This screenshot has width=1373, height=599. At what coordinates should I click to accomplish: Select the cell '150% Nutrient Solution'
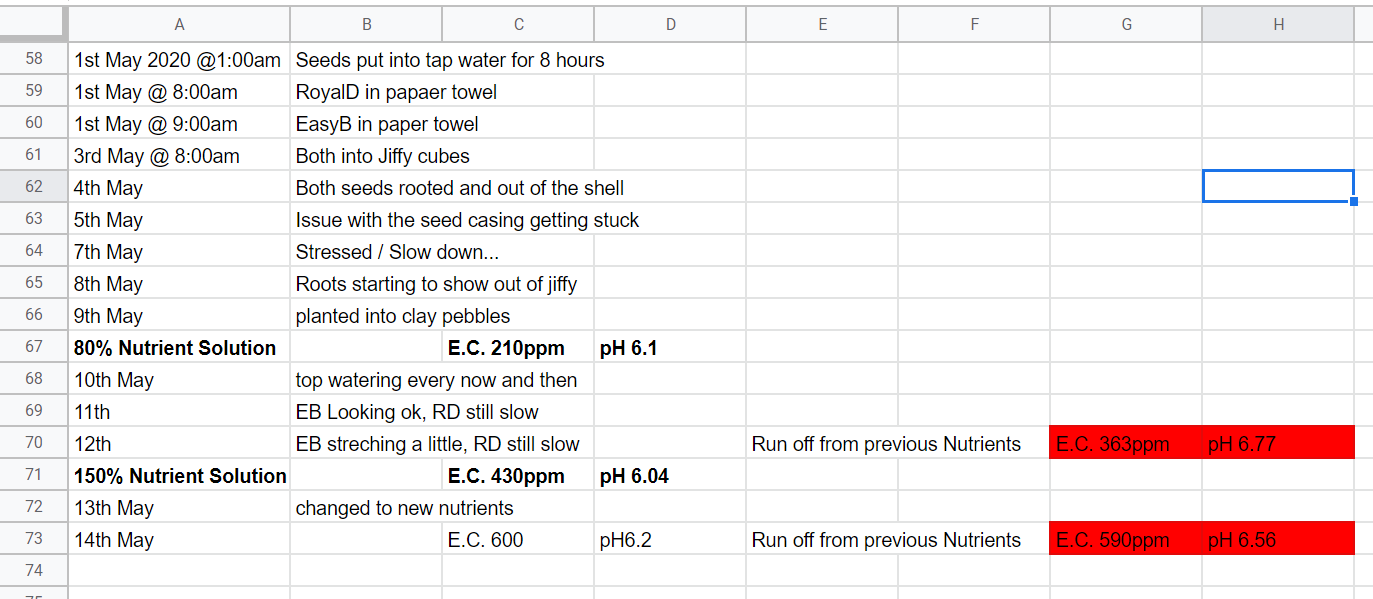pos(179,476)
